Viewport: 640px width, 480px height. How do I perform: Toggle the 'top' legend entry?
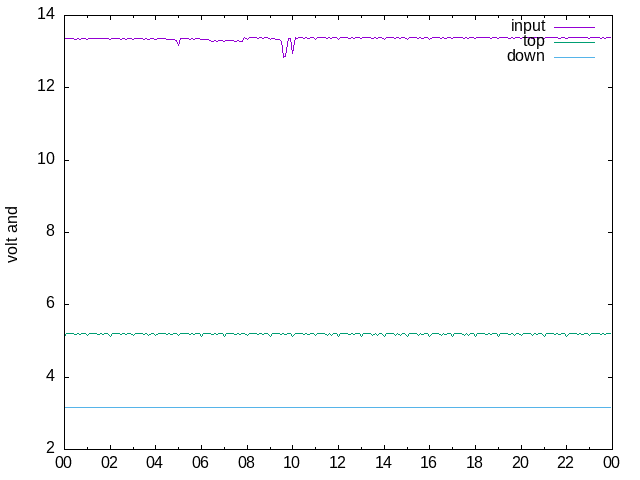pos(533,41)
